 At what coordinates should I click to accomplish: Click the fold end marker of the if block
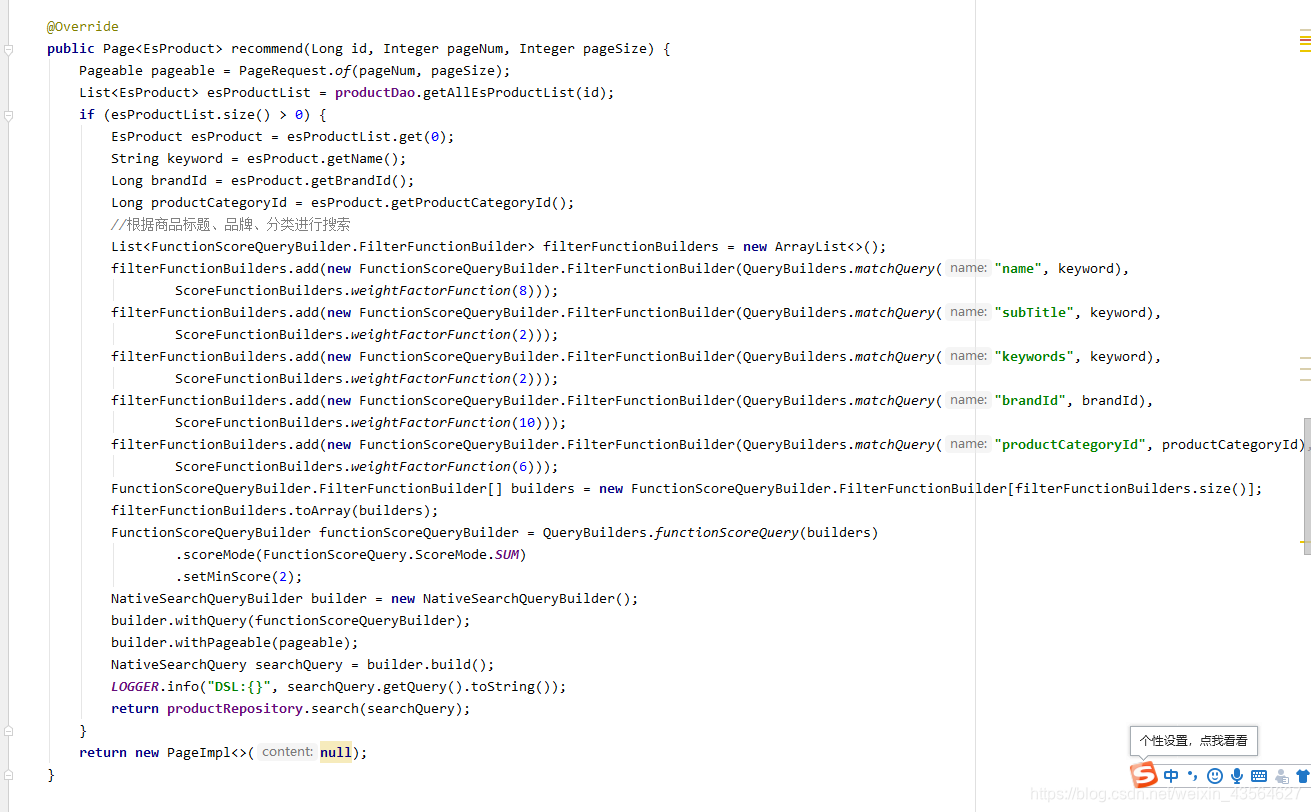9,731
